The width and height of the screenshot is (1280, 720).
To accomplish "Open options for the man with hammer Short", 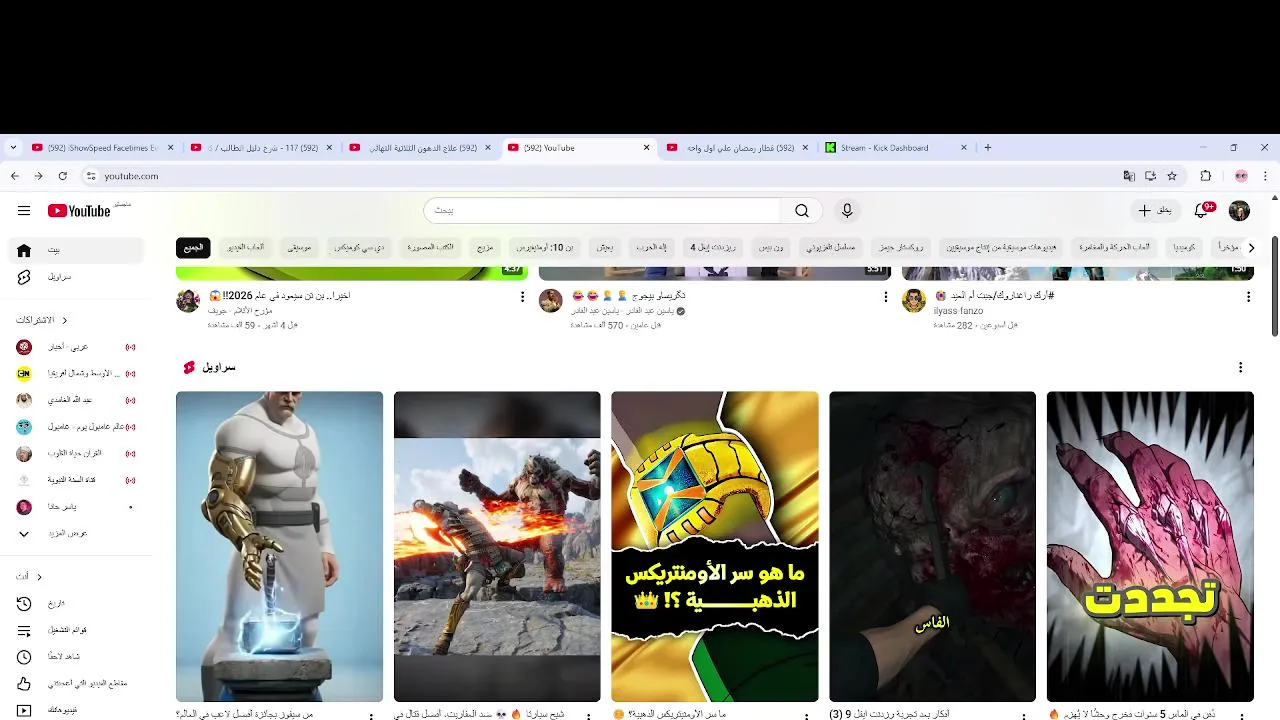I will click(370, 716).
